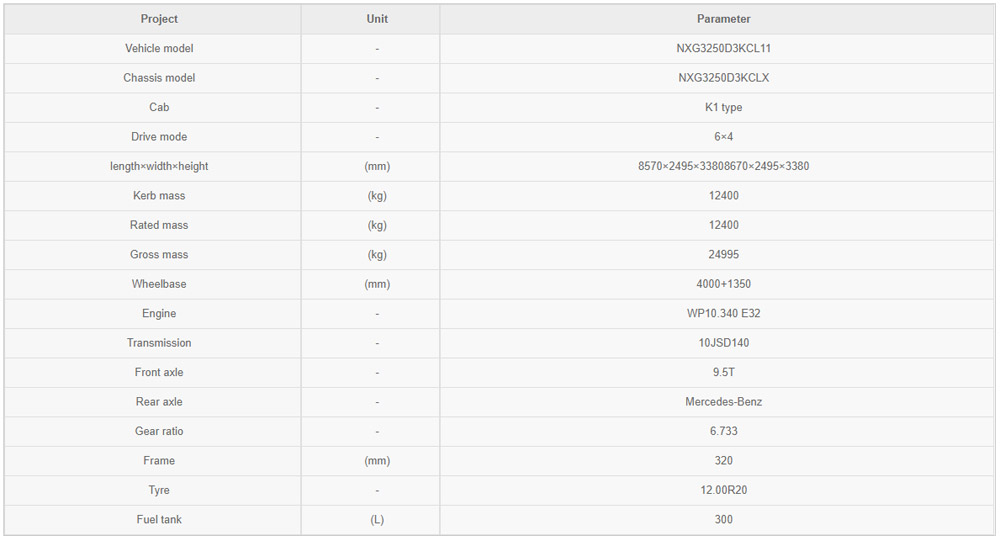Click transmission value 10JSD140

[x=723, y=343]
